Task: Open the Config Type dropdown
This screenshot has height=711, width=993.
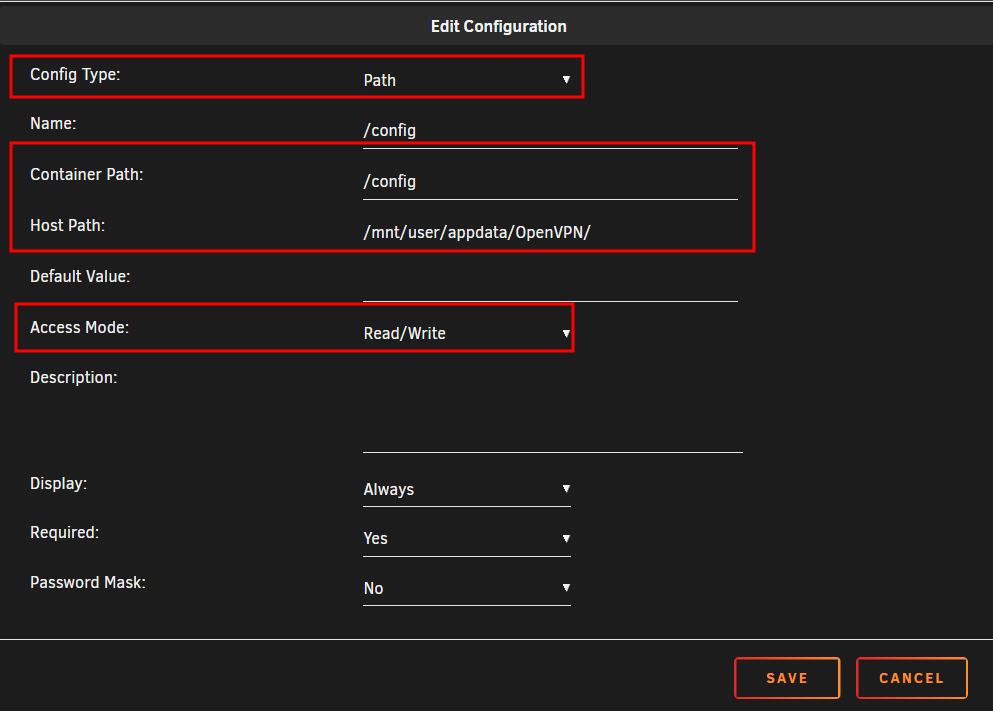Action: pos(467,80)
